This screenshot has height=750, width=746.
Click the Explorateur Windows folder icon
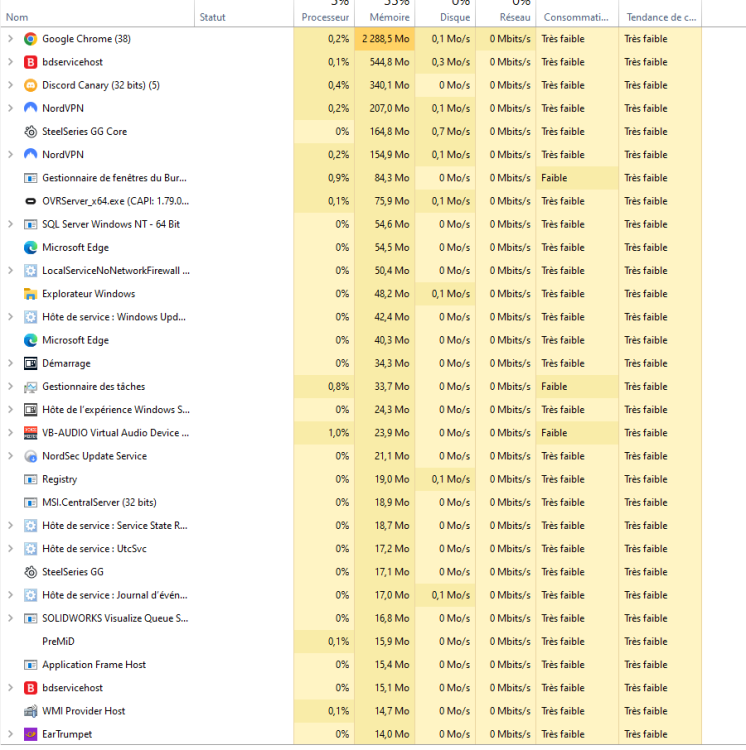coord(30,294)
